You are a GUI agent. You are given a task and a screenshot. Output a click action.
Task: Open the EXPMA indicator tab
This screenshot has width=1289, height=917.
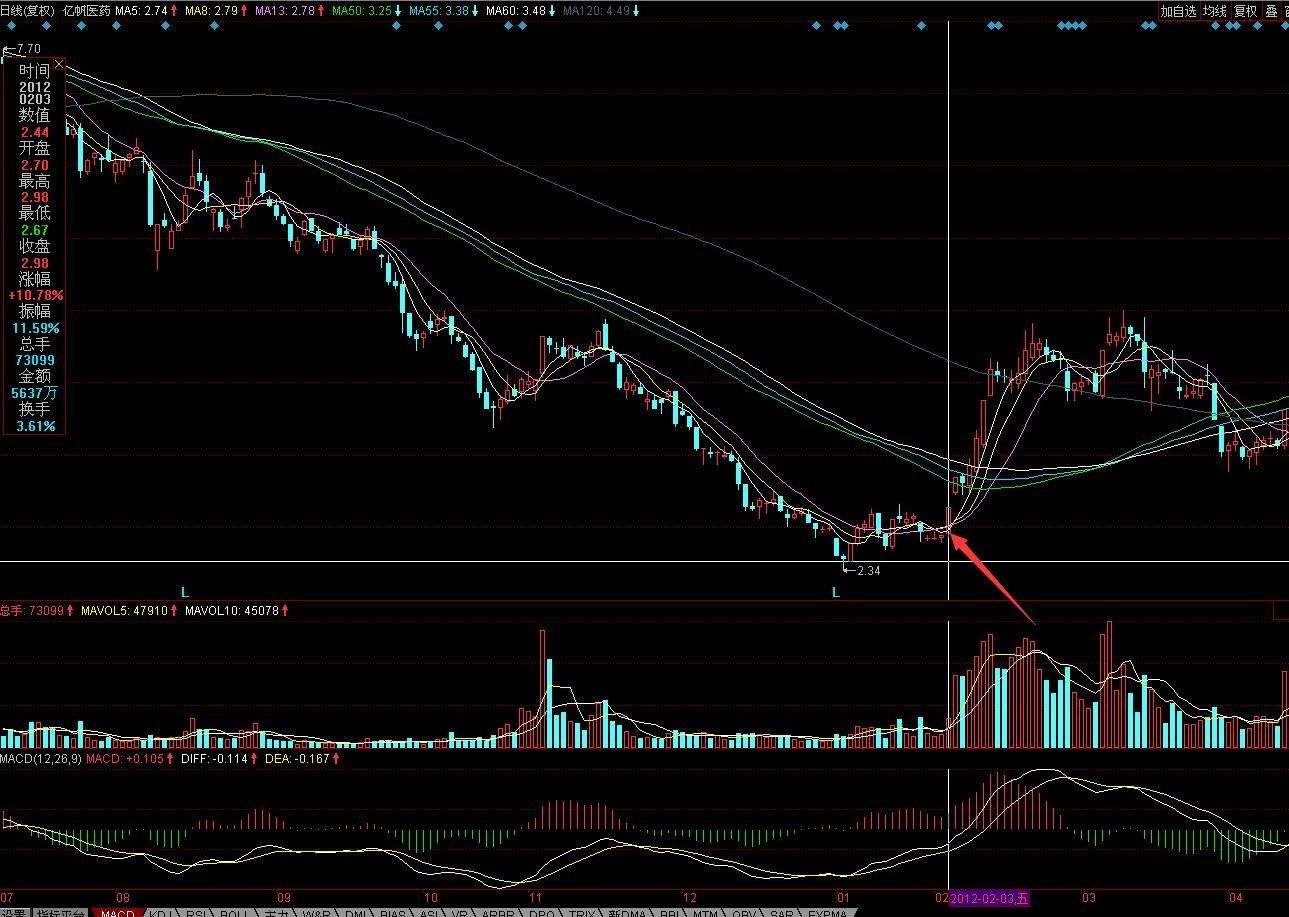click(x=826, y=912)
